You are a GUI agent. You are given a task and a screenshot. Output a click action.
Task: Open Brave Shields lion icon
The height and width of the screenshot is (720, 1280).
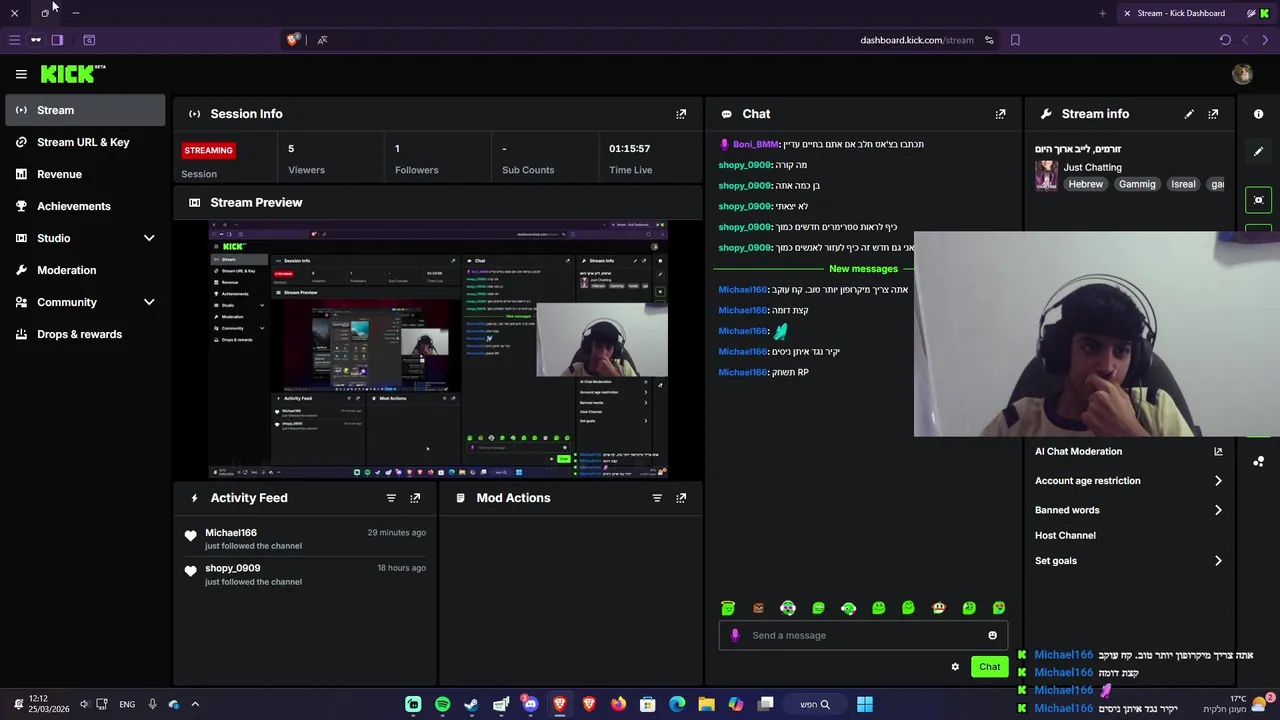click(293, 40)
